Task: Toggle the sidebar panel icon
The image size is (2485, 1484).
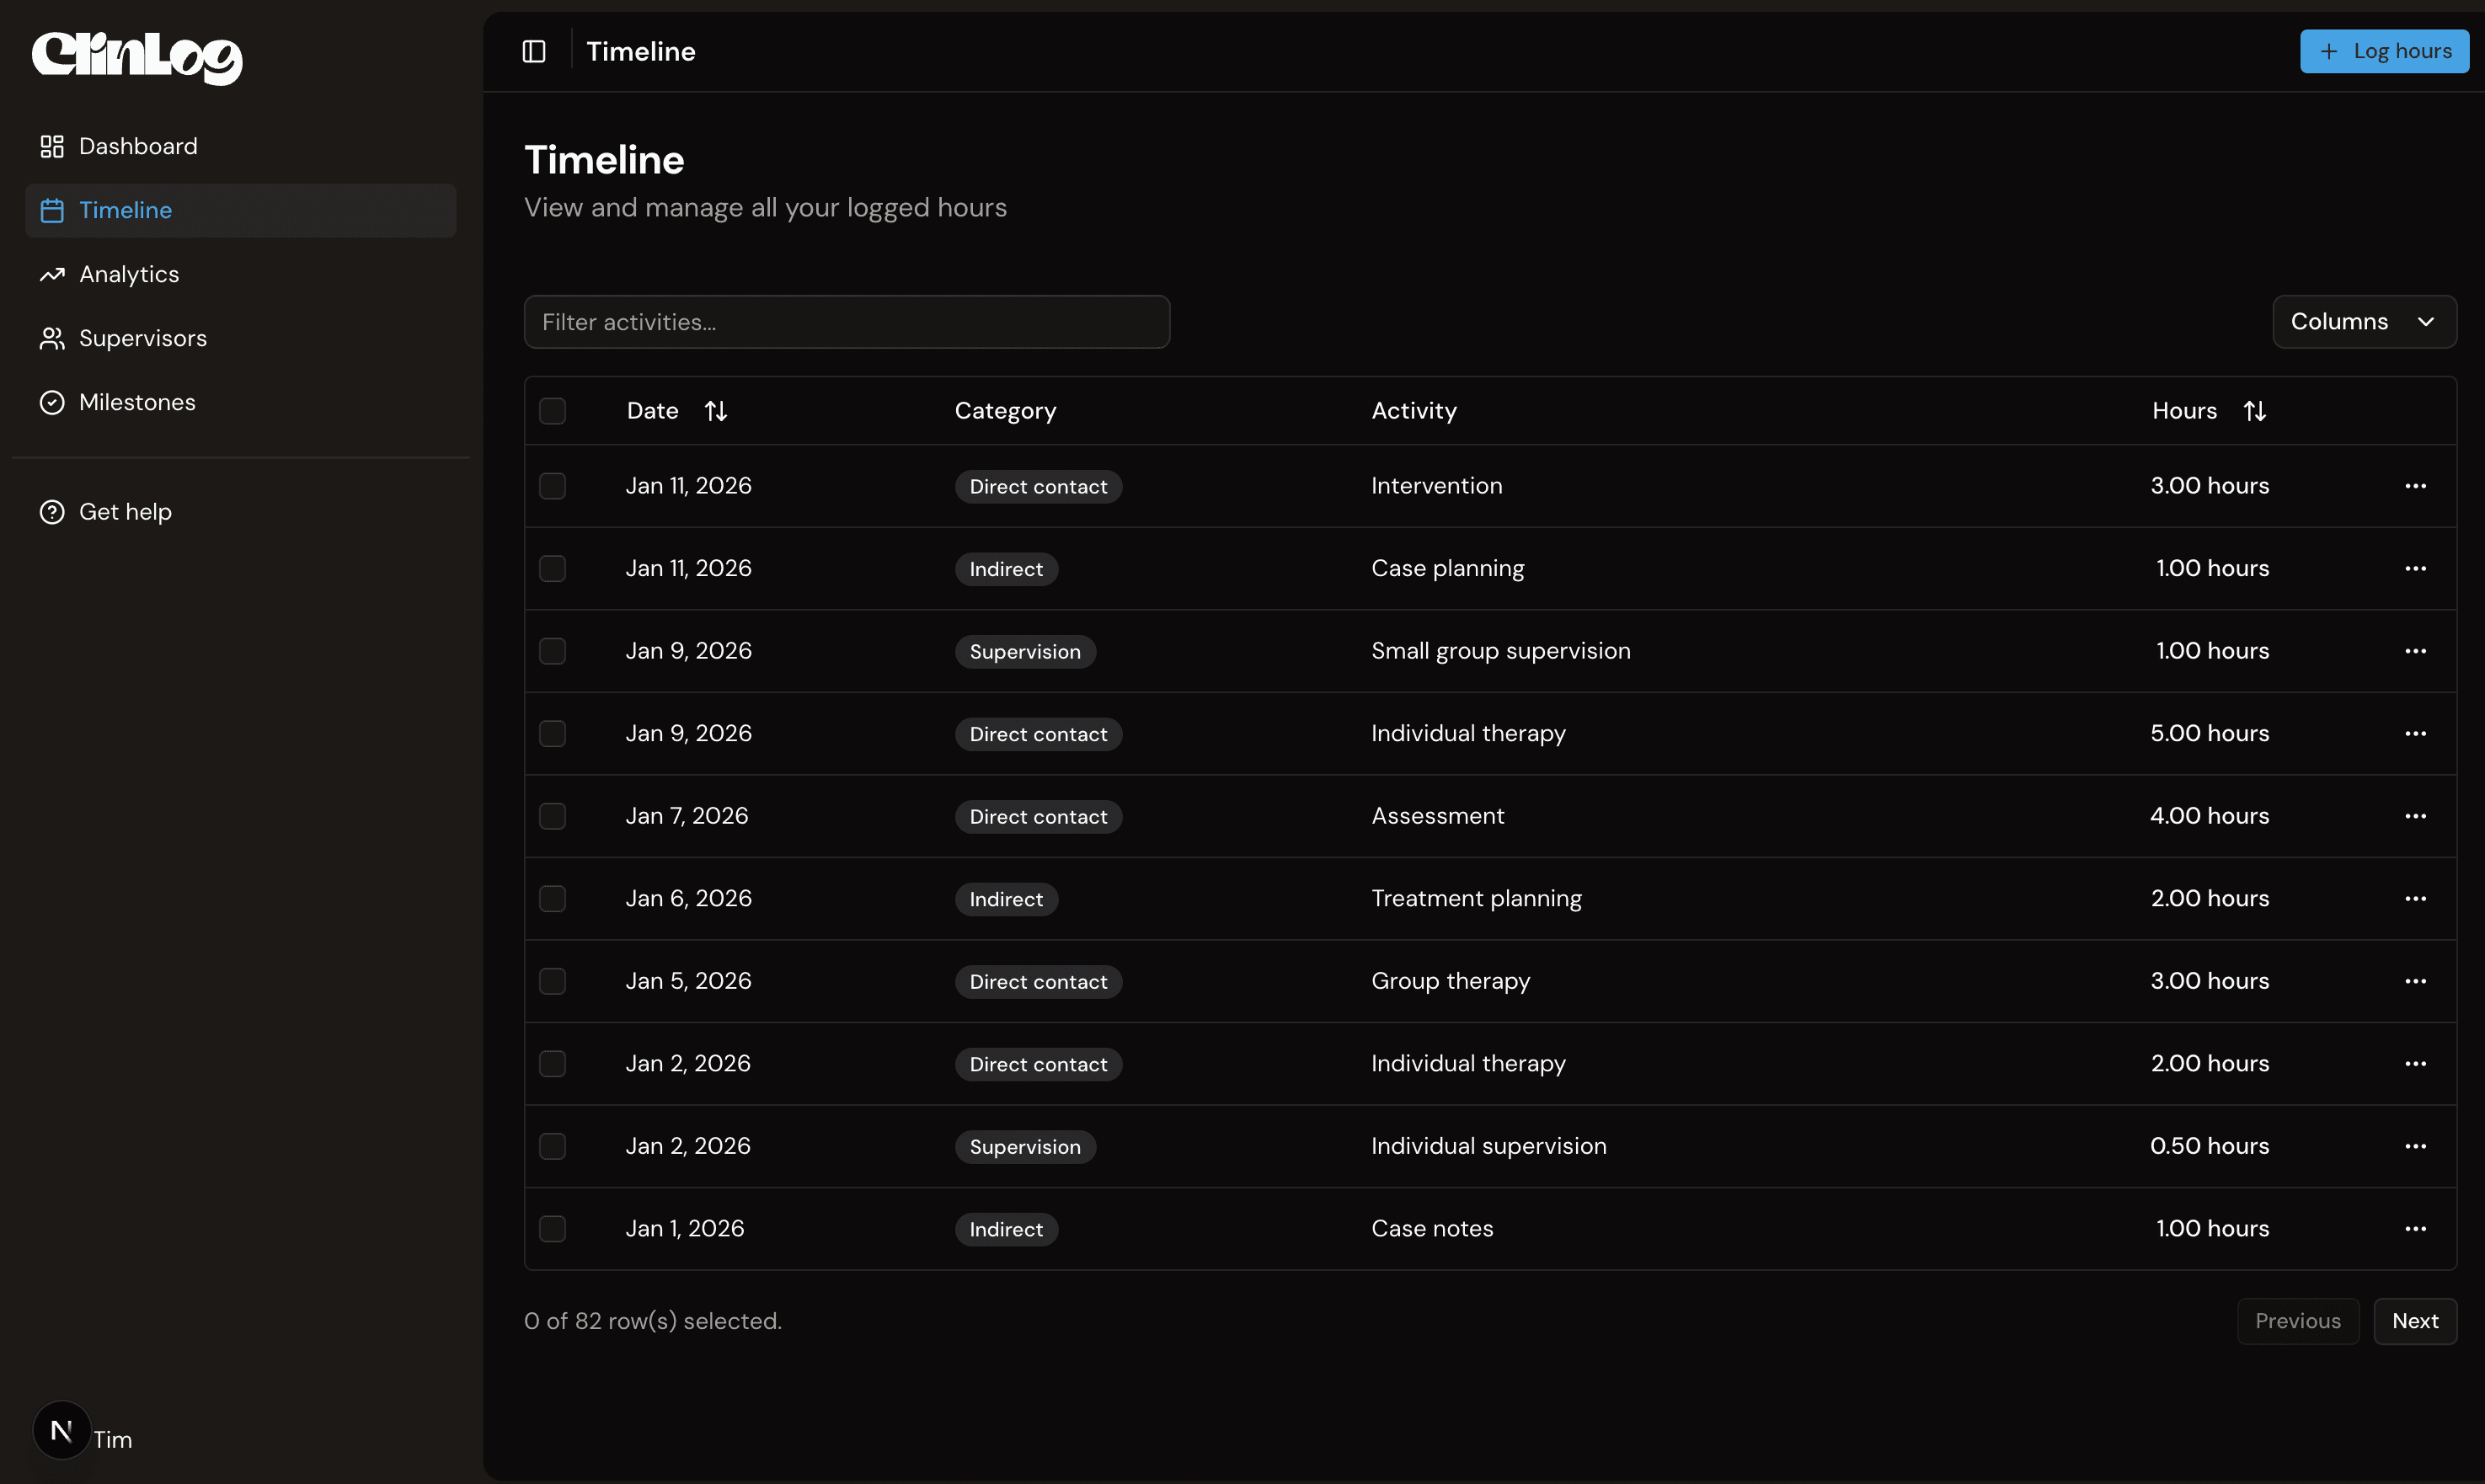Action: click(534, 51)
